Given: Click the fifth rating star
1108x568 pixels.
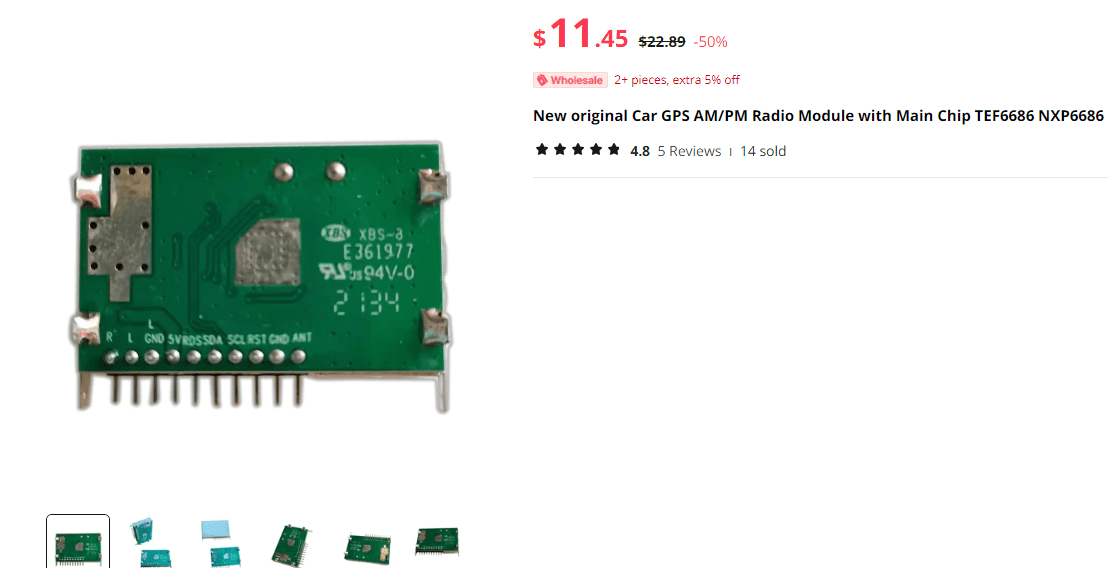Looking at the screenshot, I should (x=614, y=149).
